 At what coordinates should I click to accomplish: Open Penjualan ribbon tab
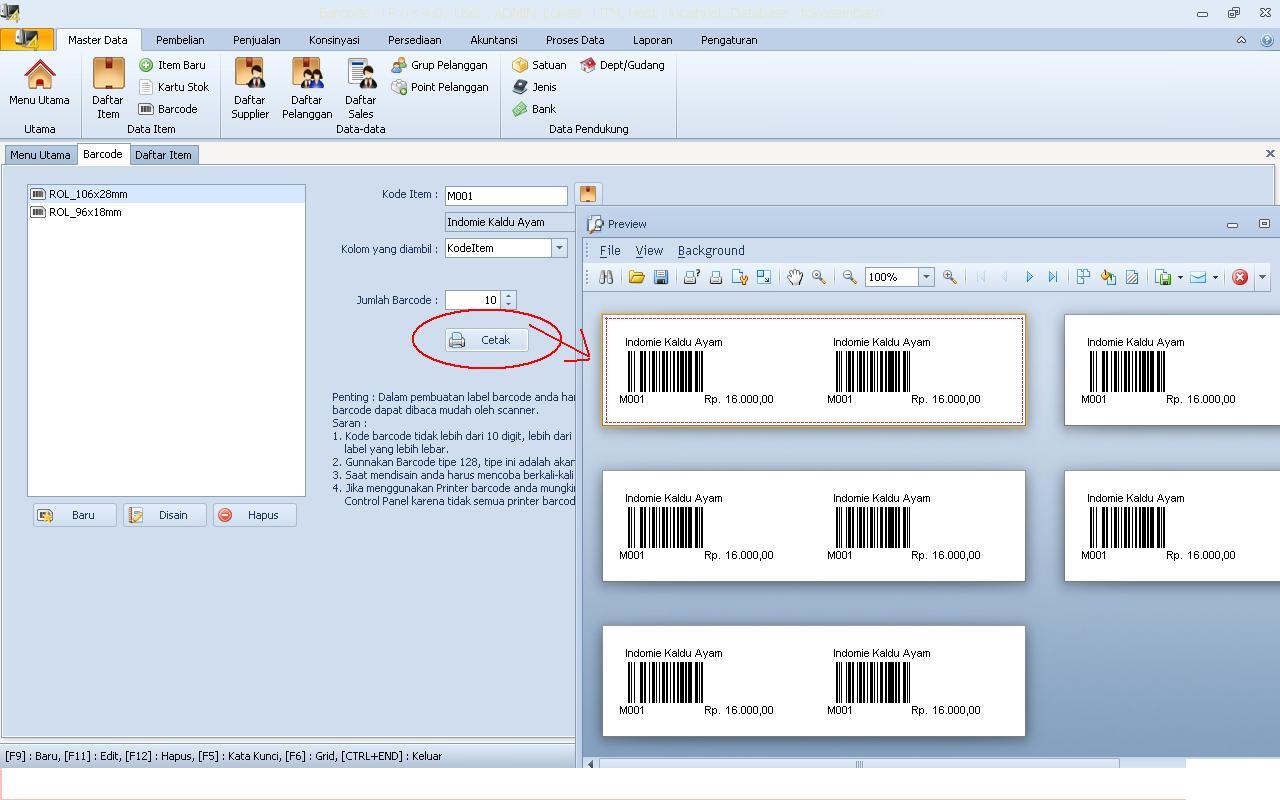click(257, 40)
